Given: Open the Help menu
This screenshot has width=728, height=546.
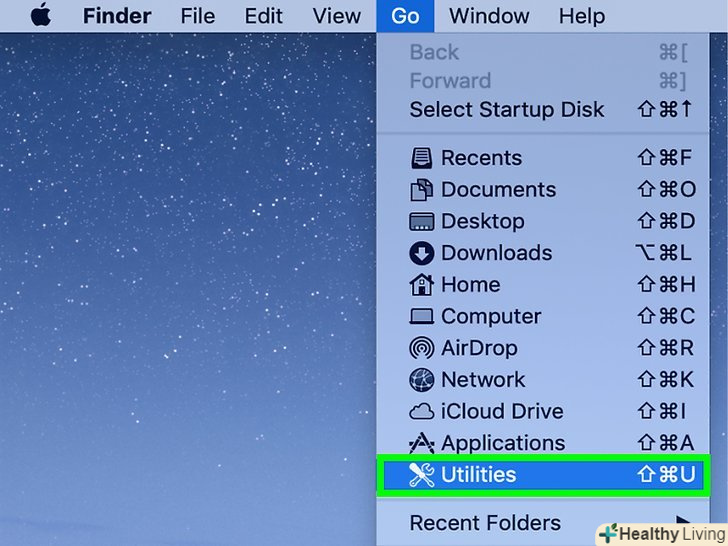Looking at the screenshot, I should [x=582, y=16].
